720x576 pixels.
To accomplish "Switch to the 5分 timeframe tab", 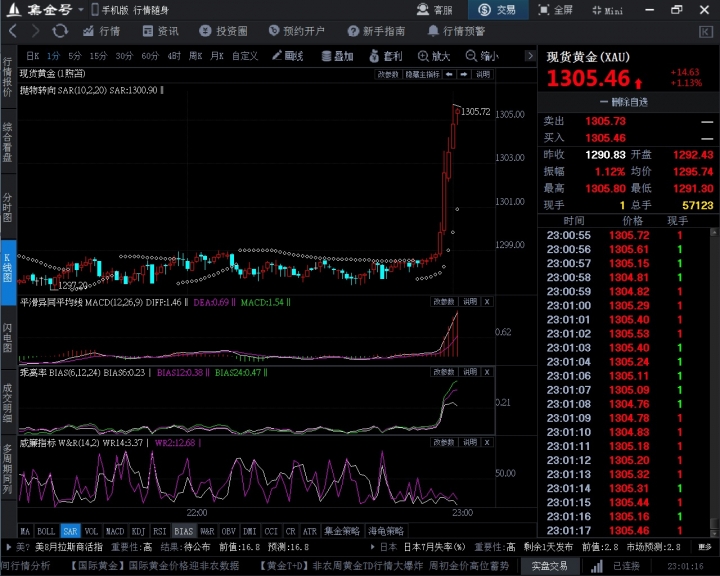I will coord(75,56).
